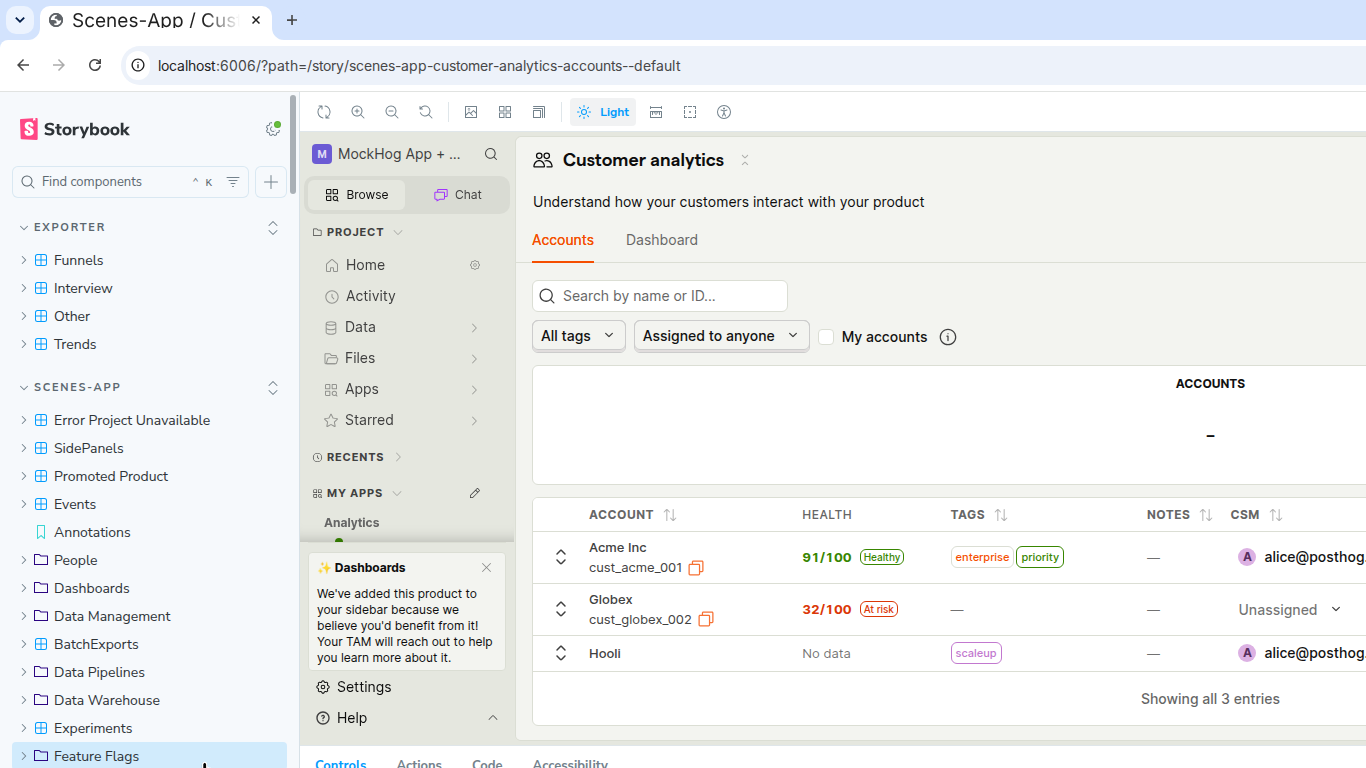Toggle the grid background icon
Image resolution: width=1366 pixels, height=768 pixels.
505,112
